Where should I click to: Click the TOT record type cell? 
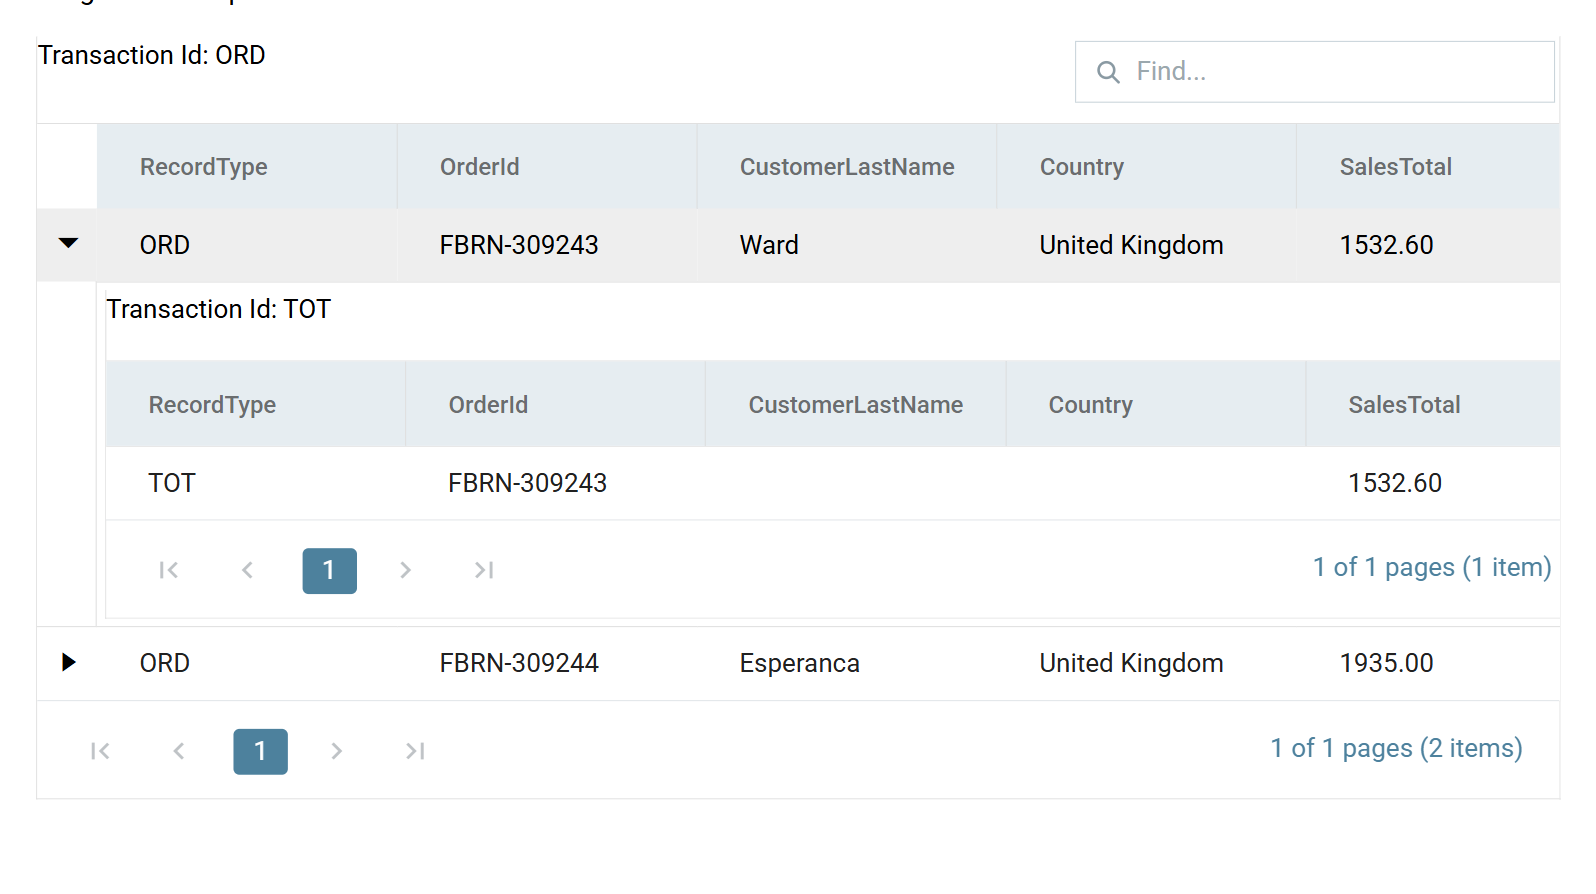pos(256,483)
